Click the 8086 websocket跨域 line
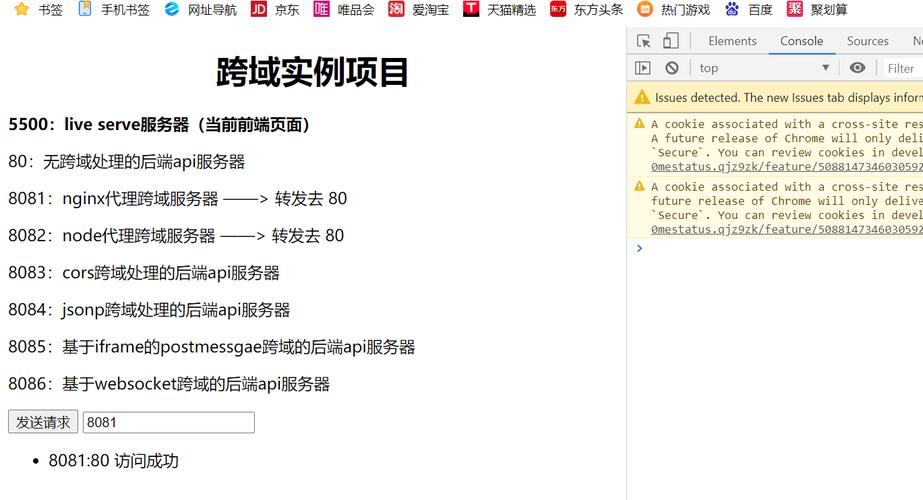This screenshot has width=923, height=500. pos(169,384)
